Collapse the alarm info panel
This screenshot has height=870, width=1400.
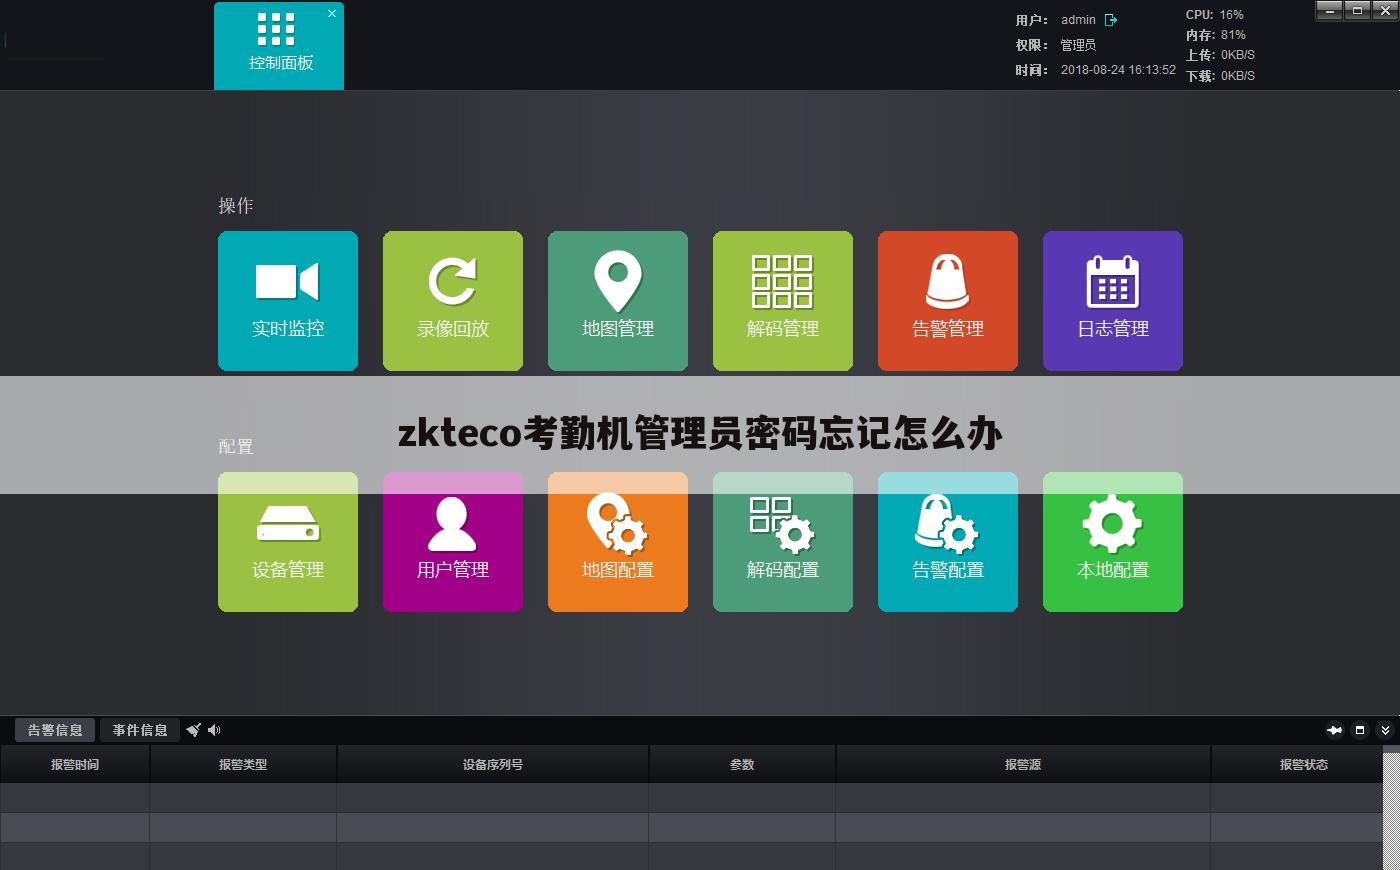pyautogui.click(x=1385, y=730)
